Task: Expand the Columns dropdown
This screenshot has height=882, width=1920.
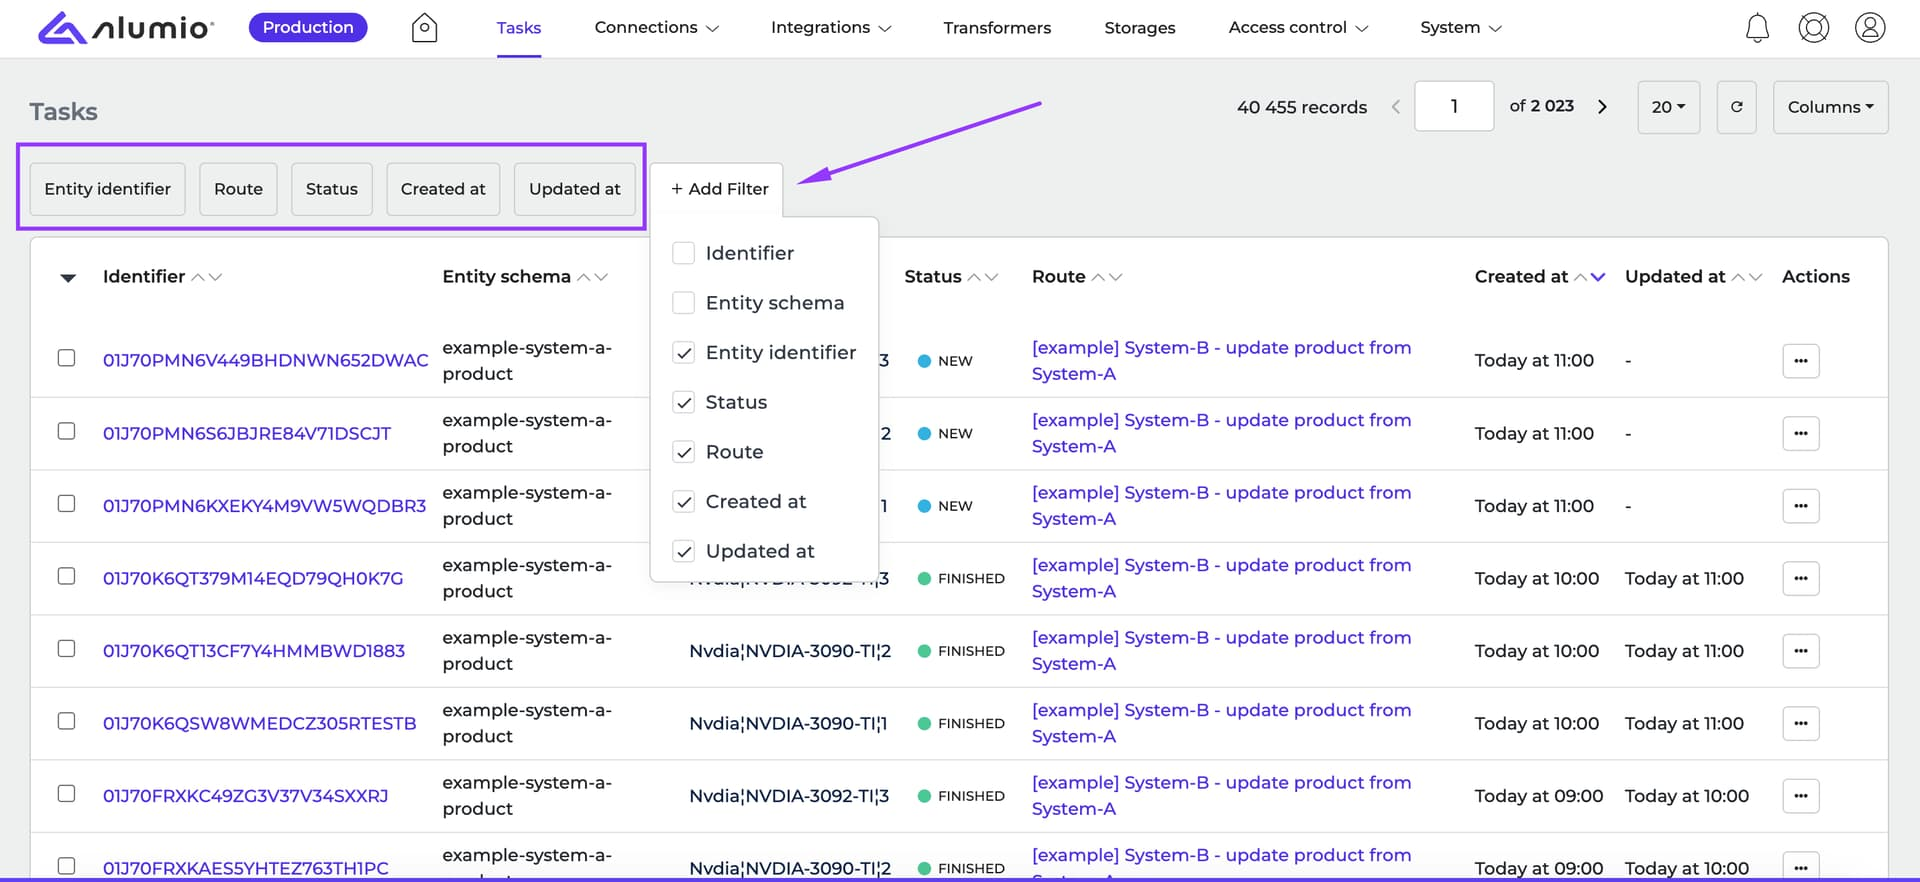Action: (1830, 107)
